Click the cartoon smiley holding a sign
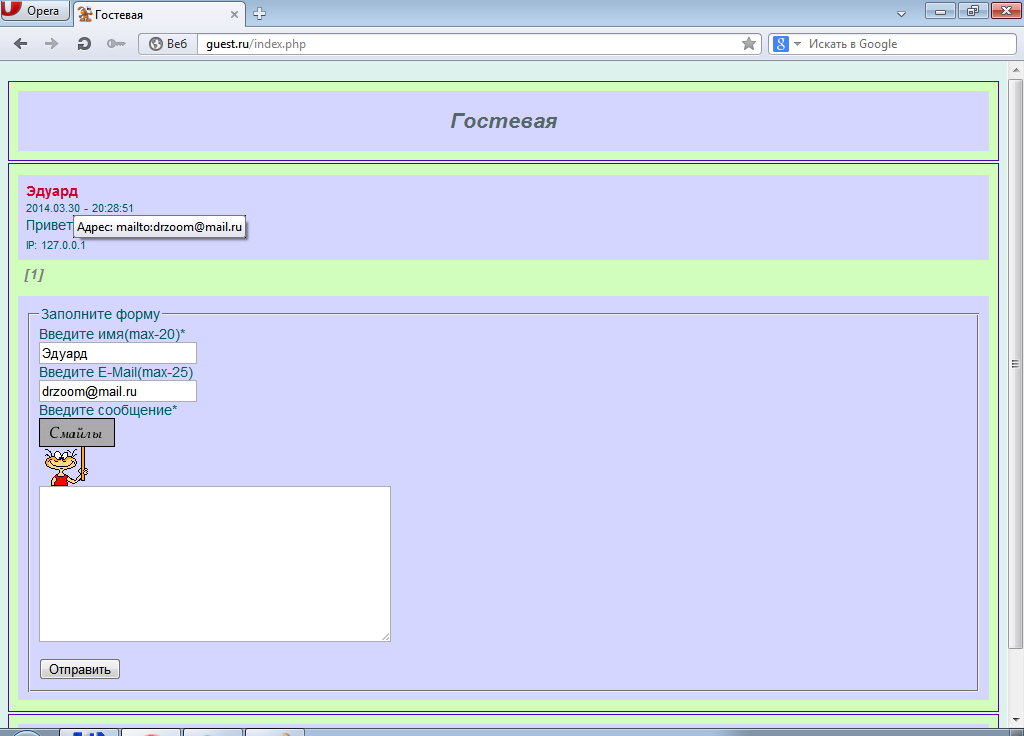 point(65,466)
